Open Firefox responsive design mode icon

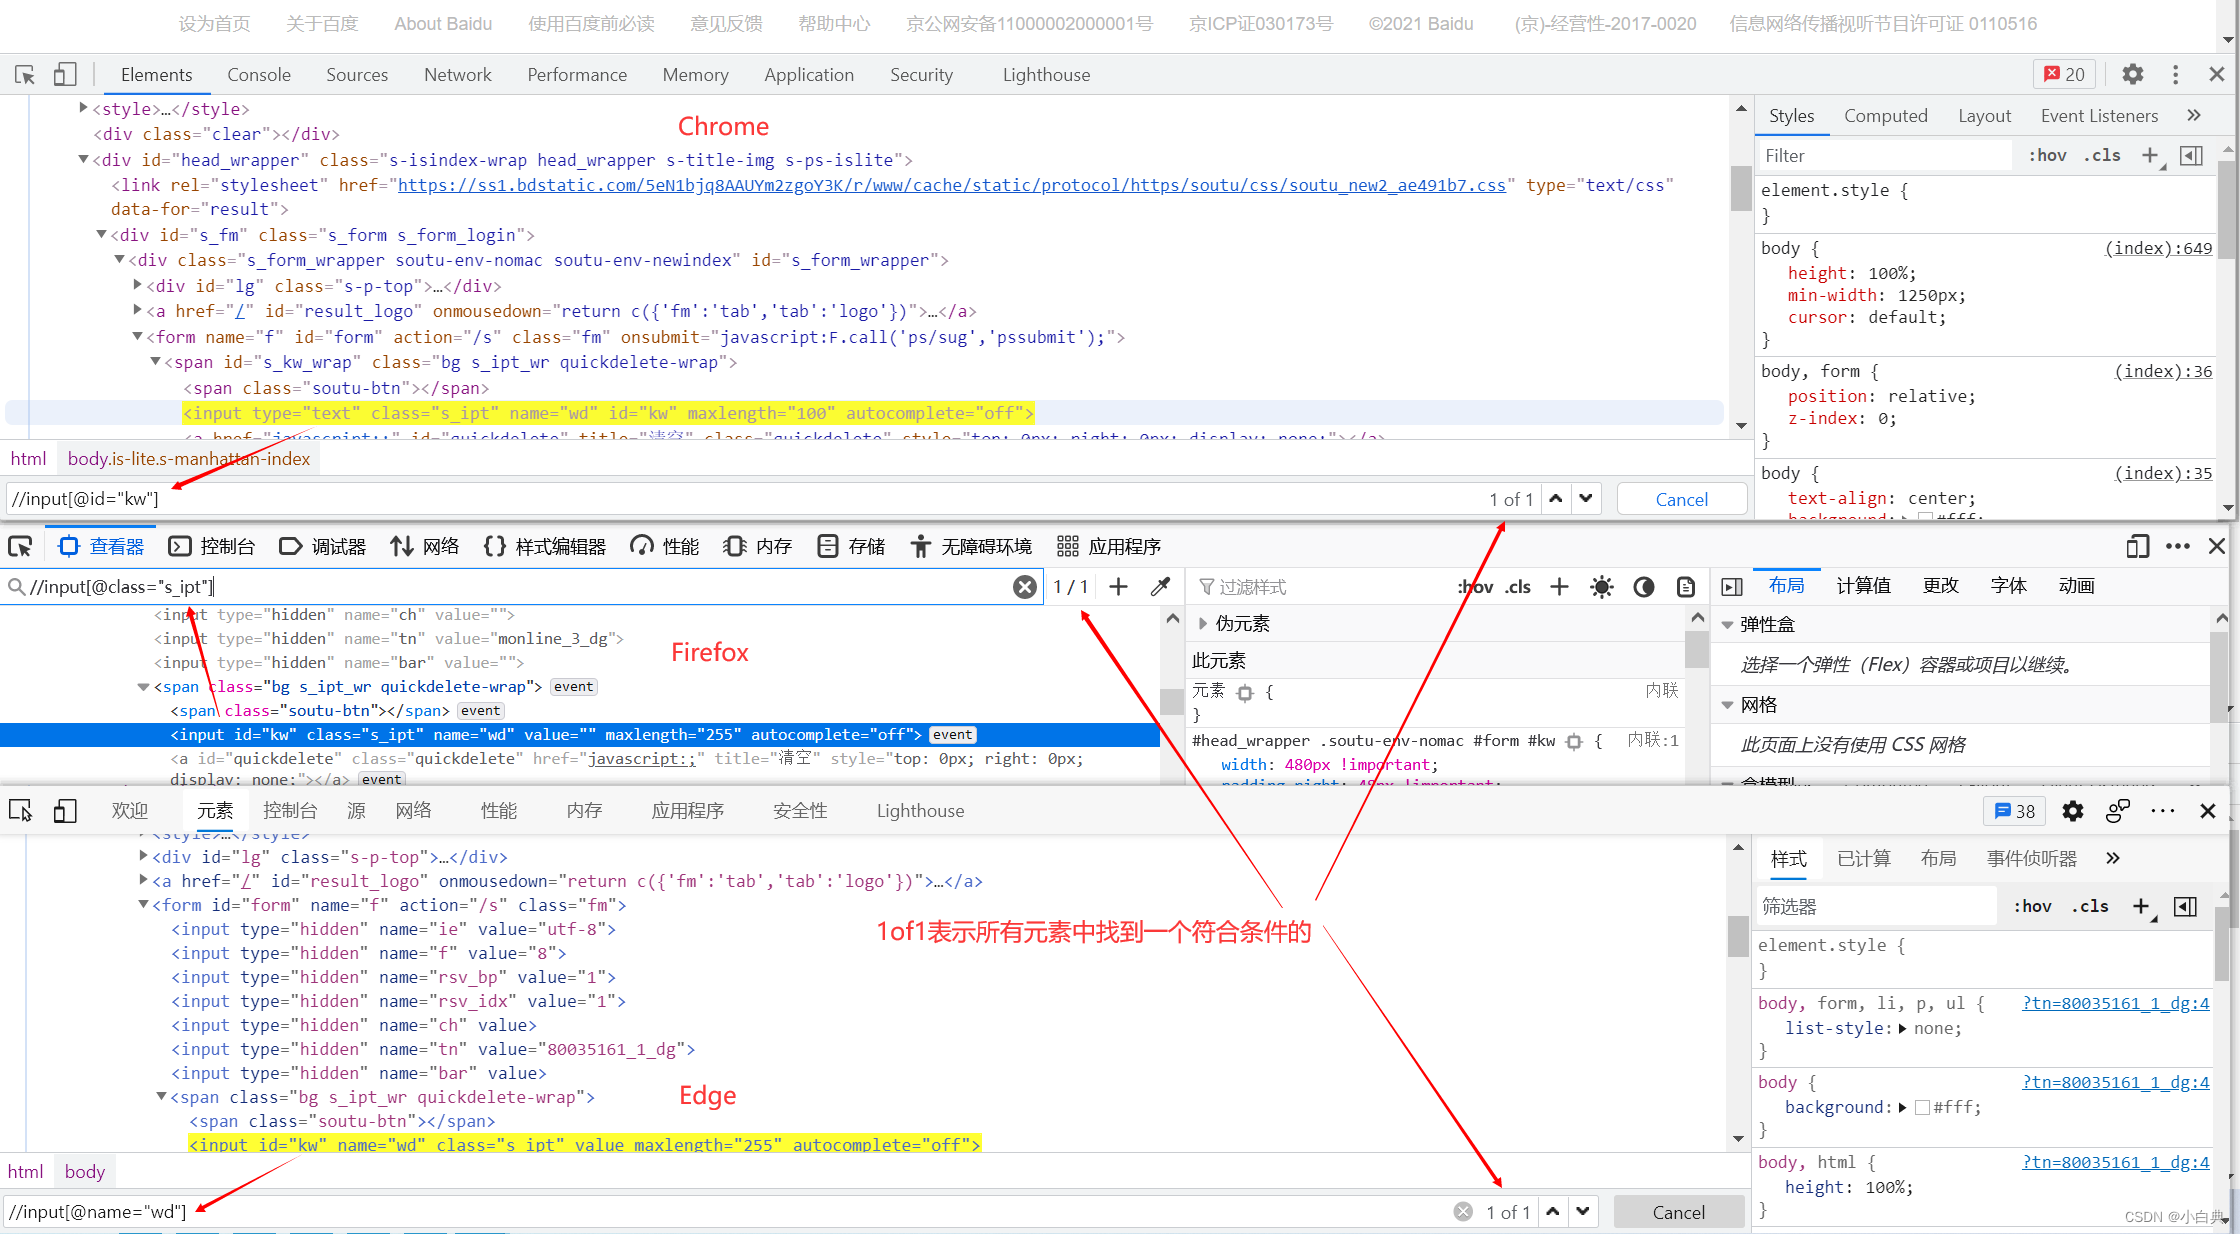coord(2137,546)
